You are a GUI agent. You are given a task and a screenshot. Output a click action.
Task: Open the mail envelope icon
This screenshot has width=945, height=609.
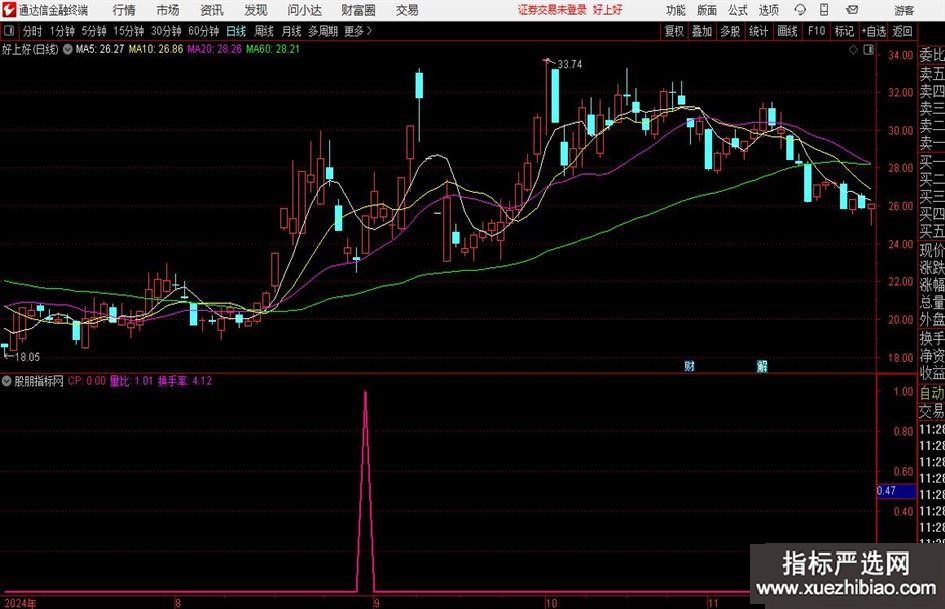852,10
